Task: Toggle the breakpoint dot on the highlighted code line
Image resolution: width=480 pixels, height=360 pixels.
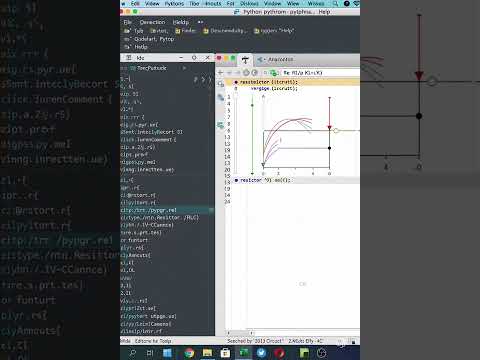Action: (236, 82)
